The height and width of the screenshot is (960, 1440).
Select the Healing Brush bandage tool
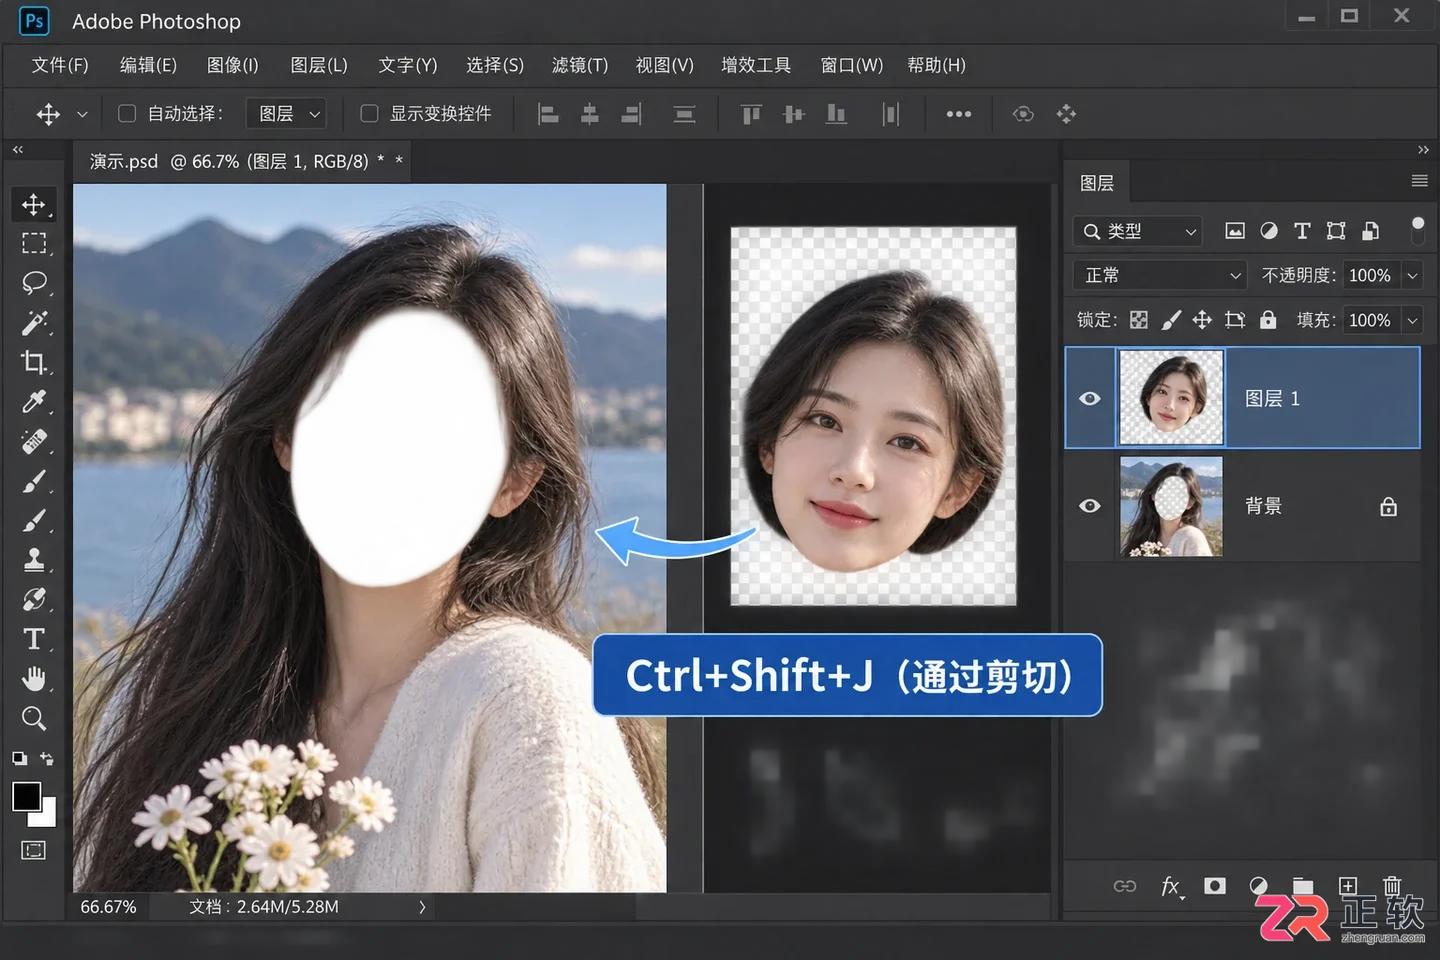(34, 441)
